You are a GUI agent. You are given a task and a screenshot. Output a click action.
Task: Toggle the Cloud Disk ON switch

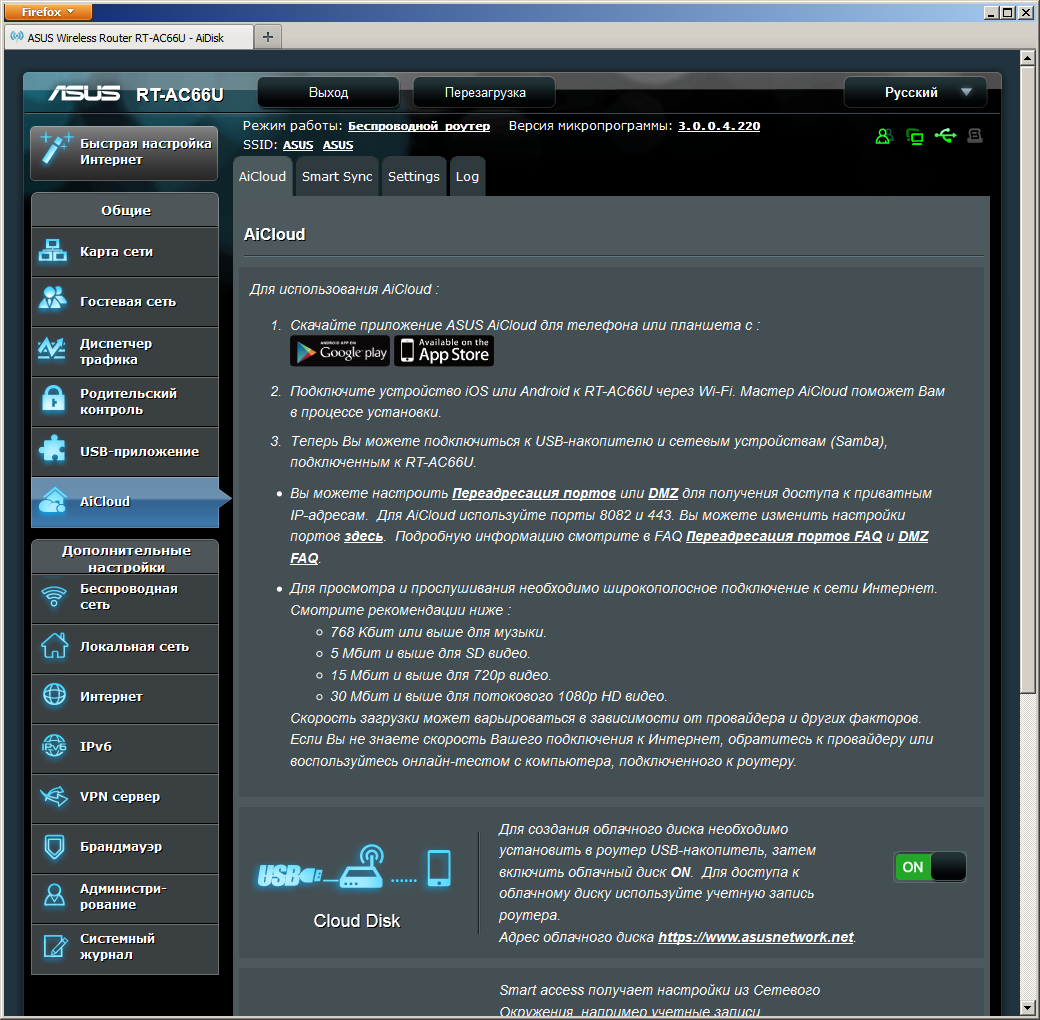coord(929,867)
